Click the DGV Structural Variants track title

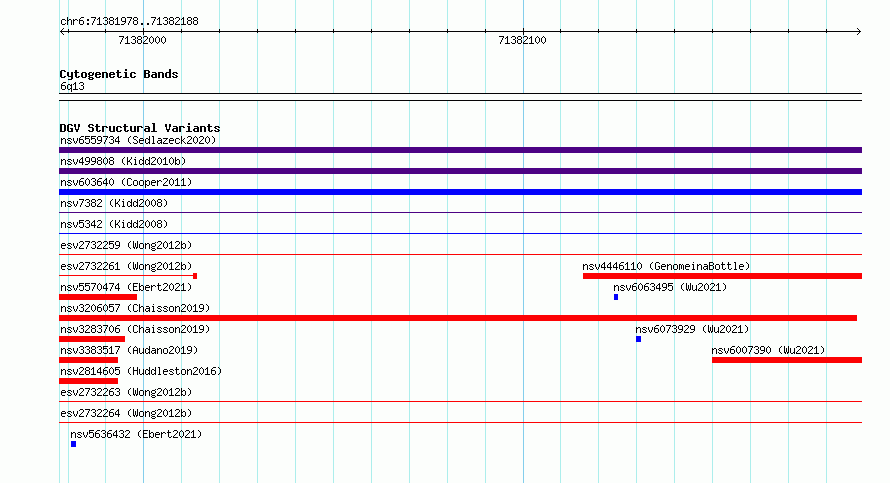(140, 128)
